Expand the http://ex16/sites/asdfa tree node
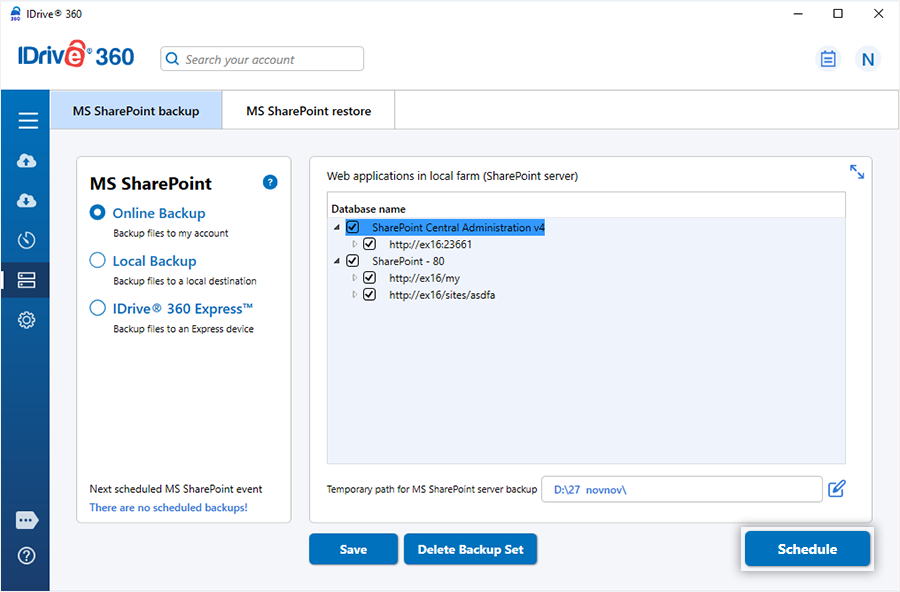 click(354, 295)
